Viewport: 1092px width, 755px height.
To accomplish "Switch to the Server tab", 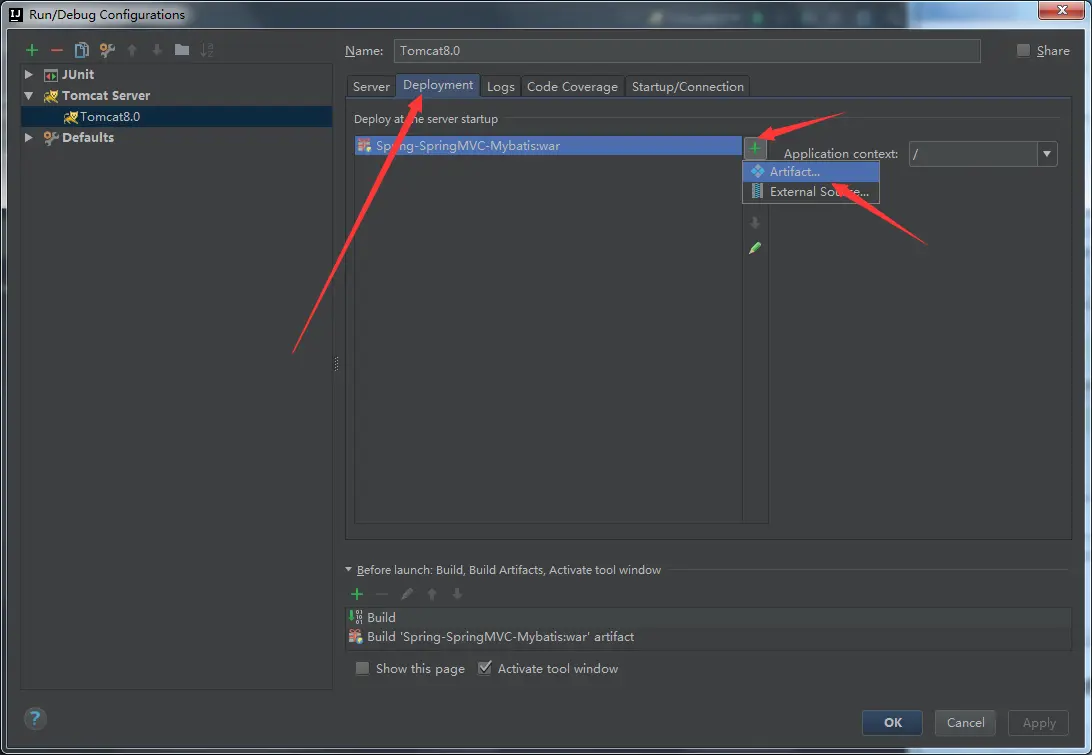I will [x=371, y=86].
